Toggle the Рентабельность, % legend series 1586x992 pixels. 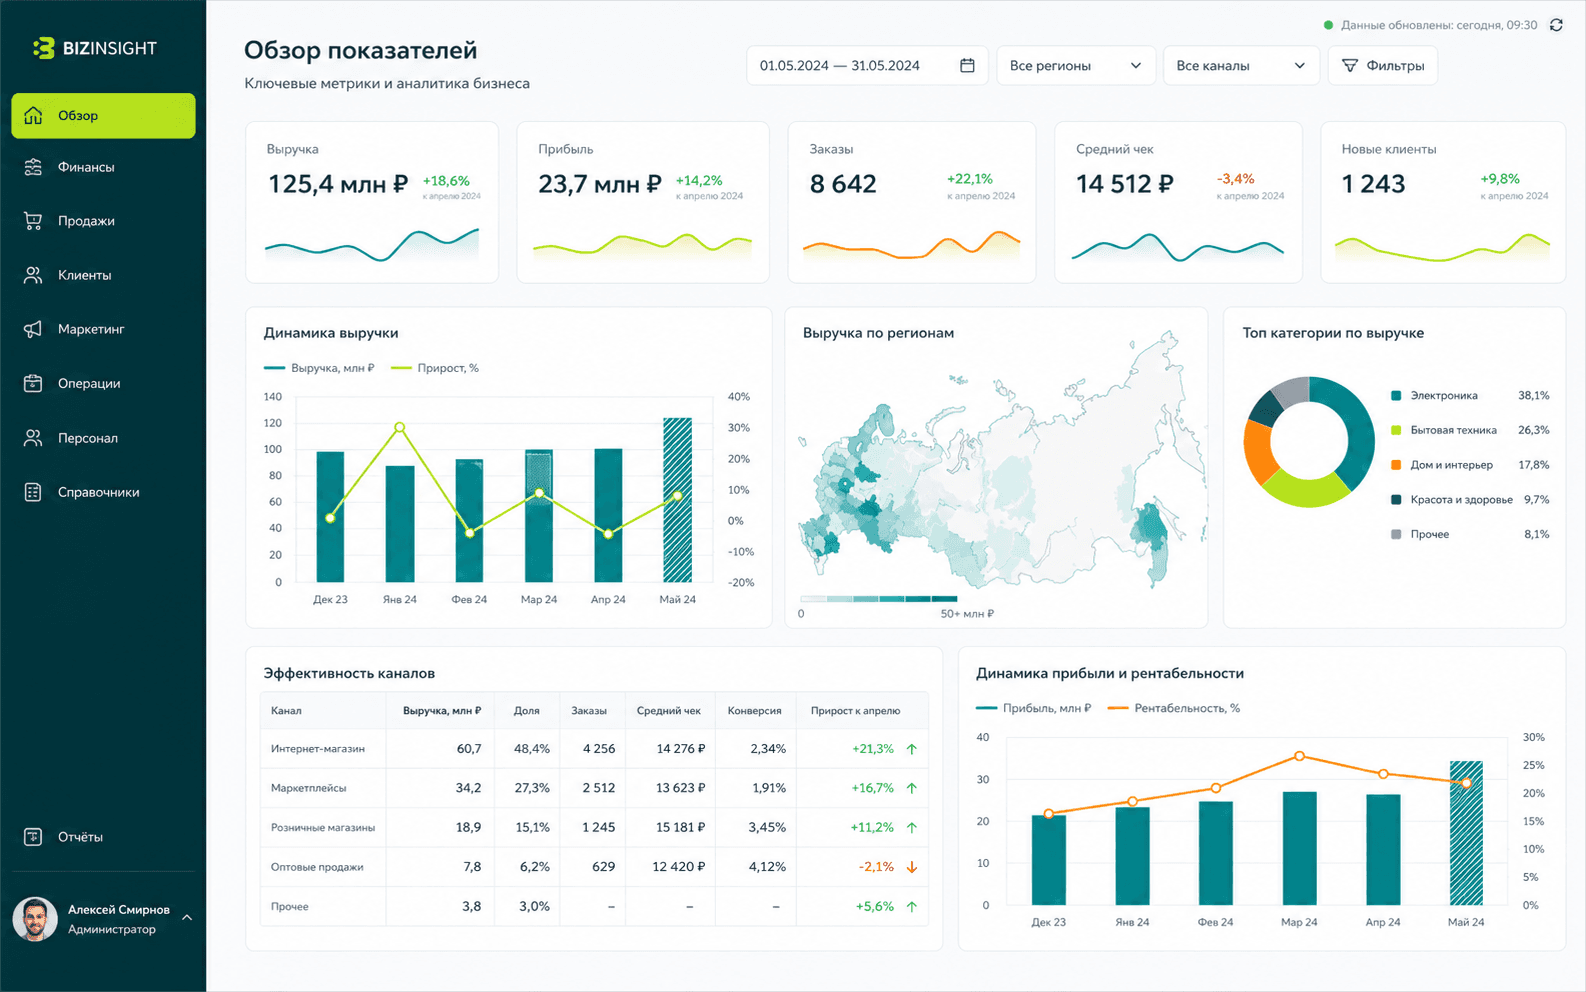pos(1174,708)
